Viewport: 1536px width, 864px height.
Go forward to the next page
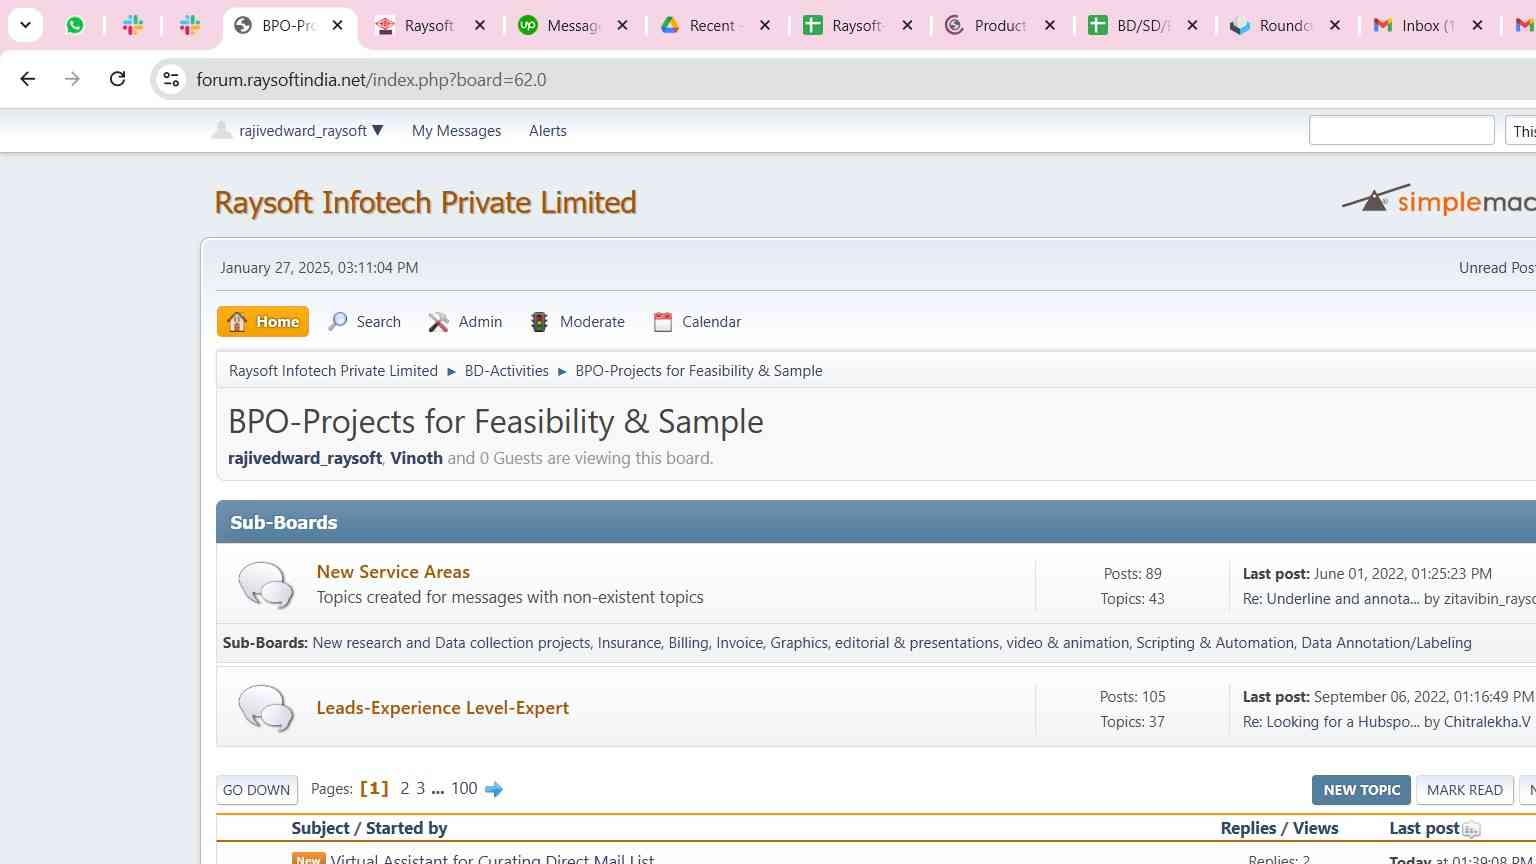click(72, 79)
